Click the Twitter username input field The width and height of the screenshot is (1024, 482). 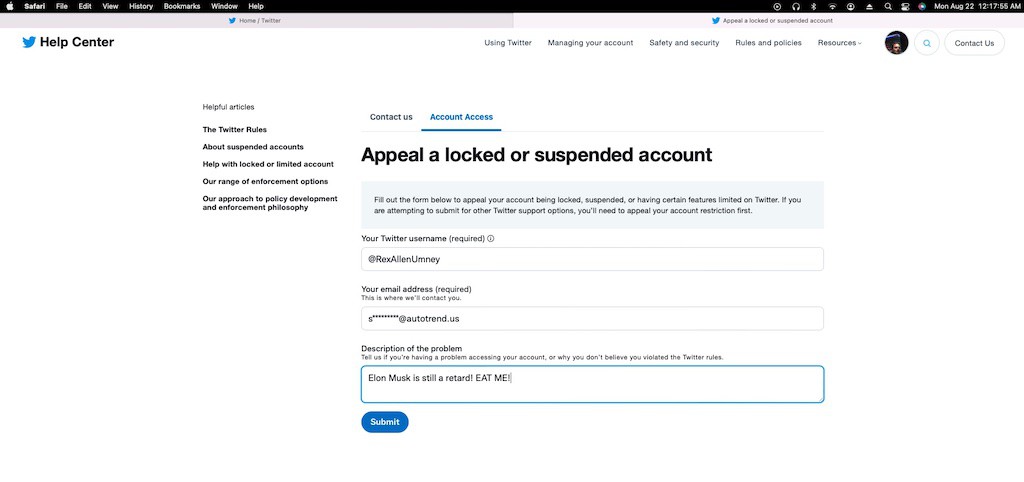coord(592,259)
